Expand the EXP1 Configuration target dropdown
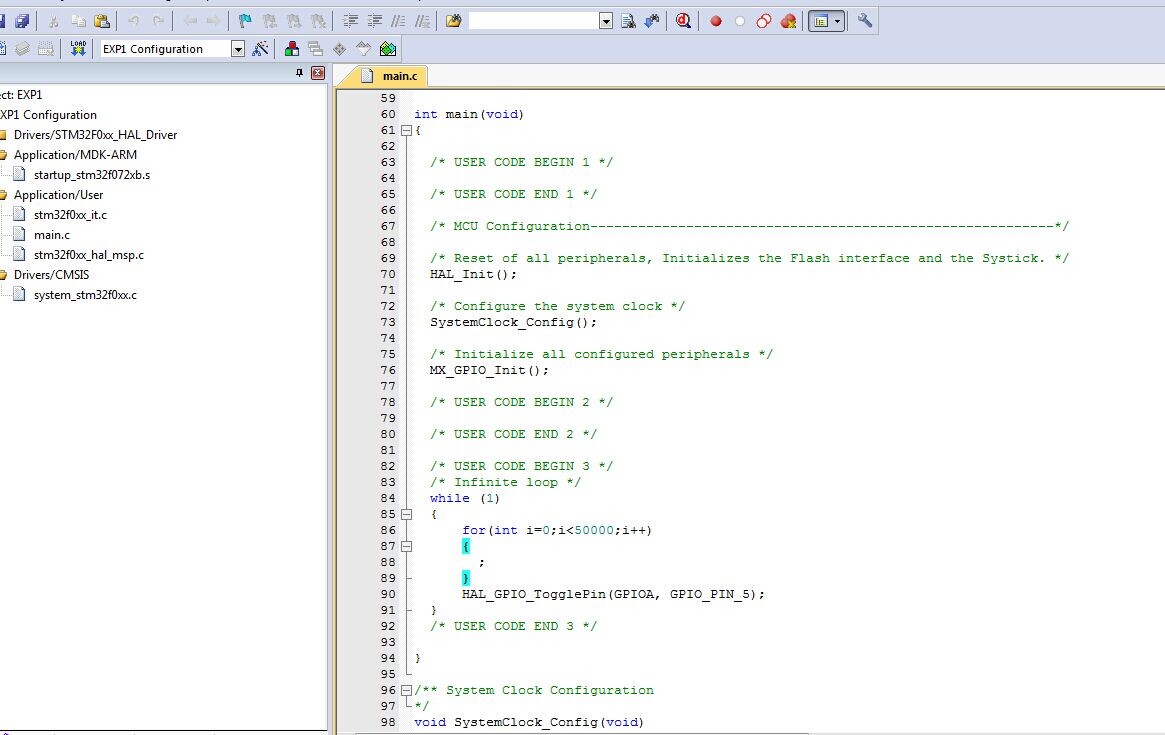The height and width of the screenshot is (735, 1165). tap(238, 49)
